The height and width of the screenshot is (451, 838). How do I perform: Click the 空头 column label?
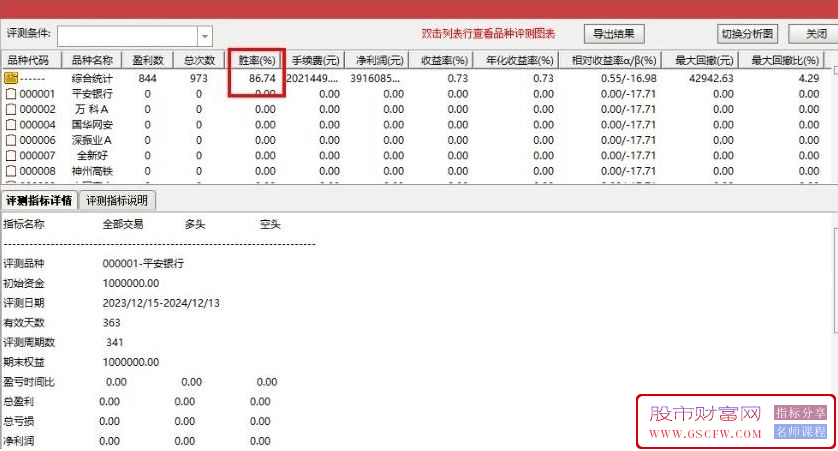coord(270,224)
